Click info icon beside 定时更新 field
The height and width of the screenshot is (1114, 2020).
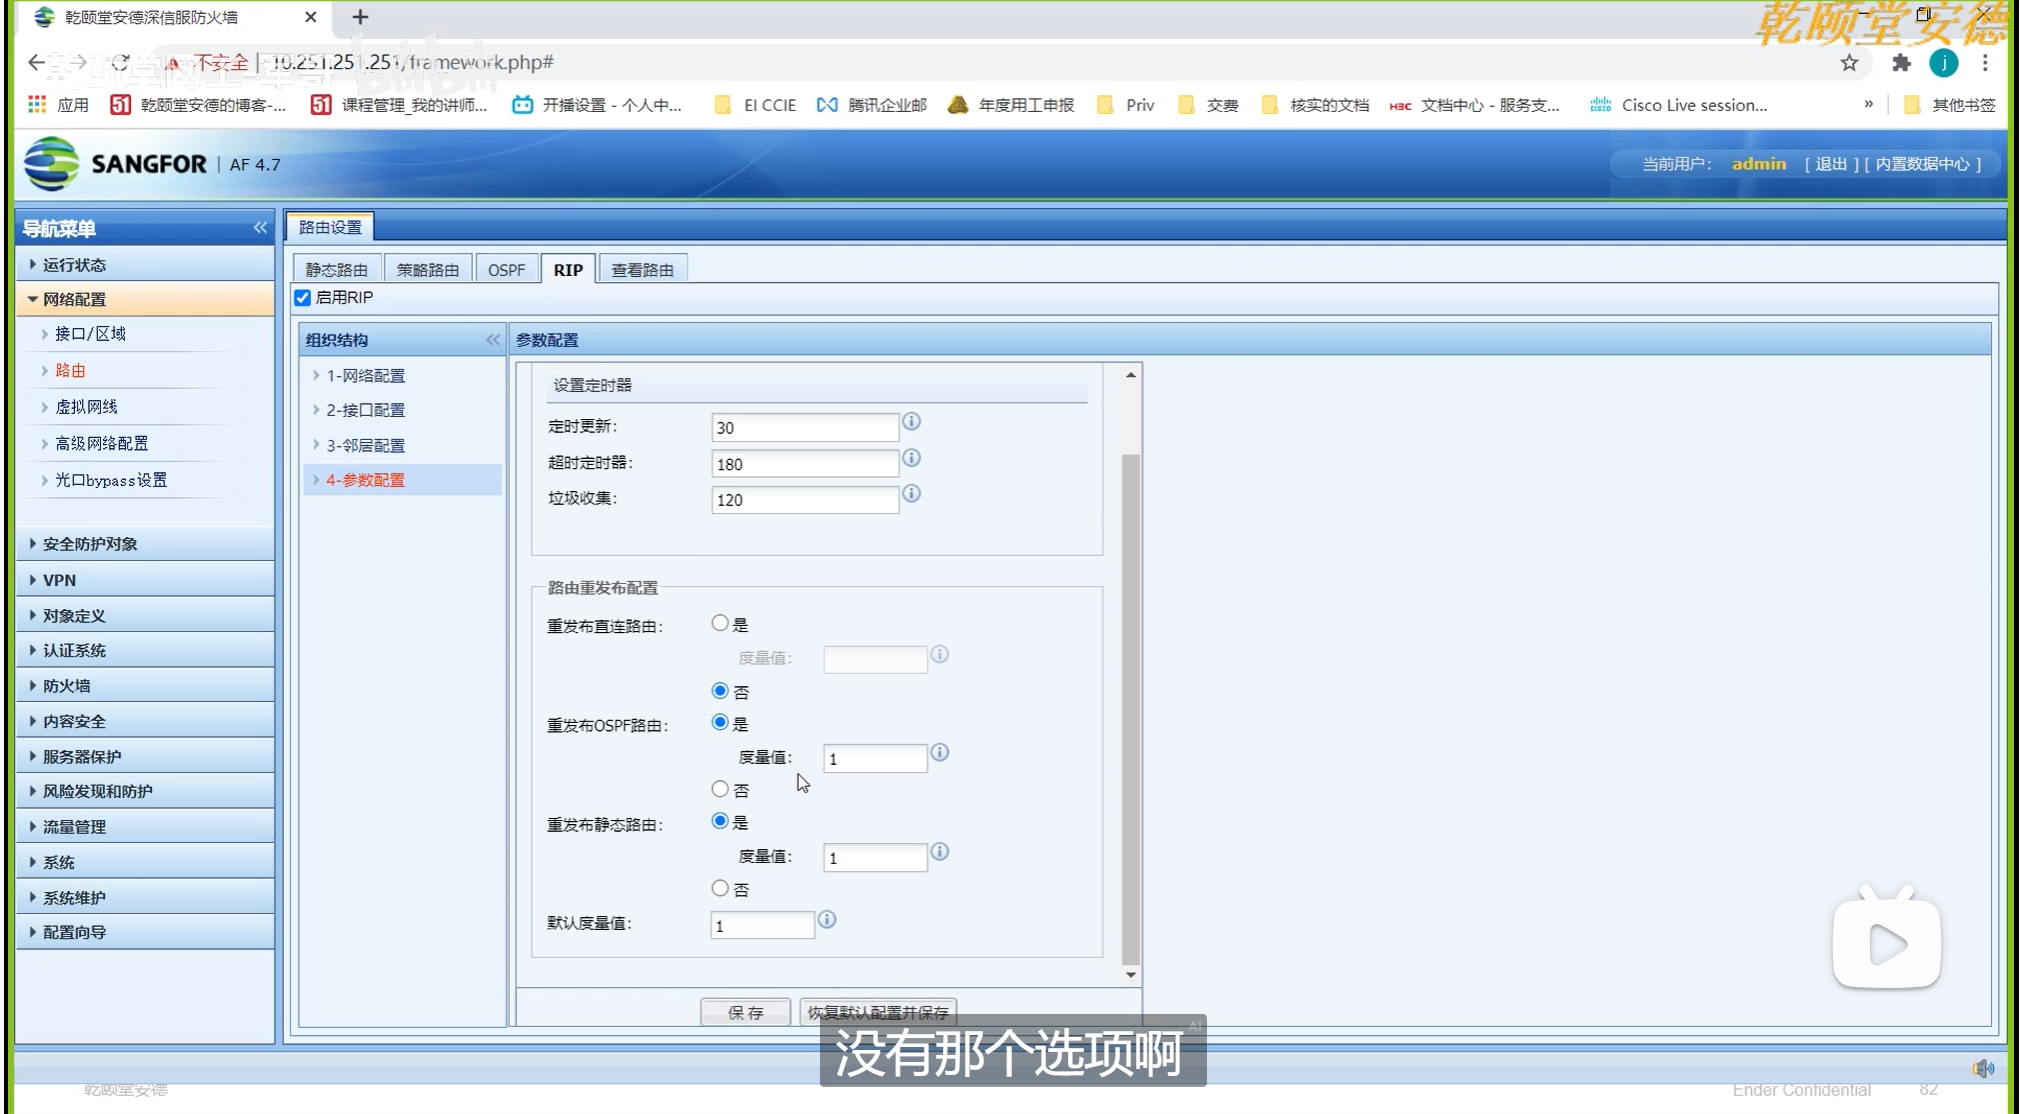point(911,422)
